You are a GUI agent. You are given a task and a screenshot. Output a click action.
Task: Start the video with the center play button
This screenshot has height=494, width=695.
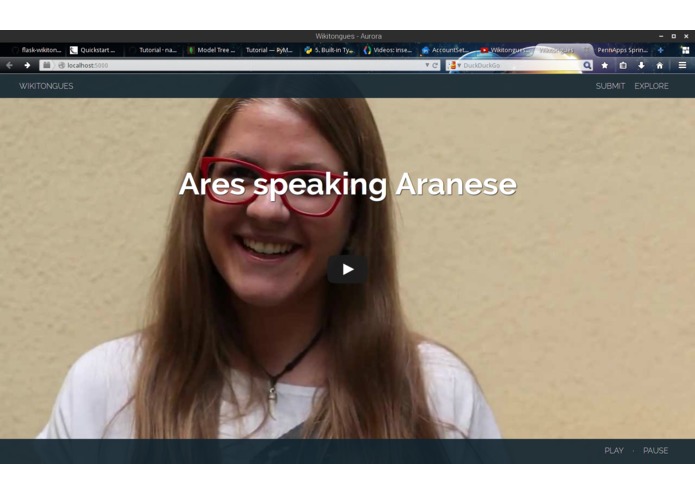click(347, 269)
